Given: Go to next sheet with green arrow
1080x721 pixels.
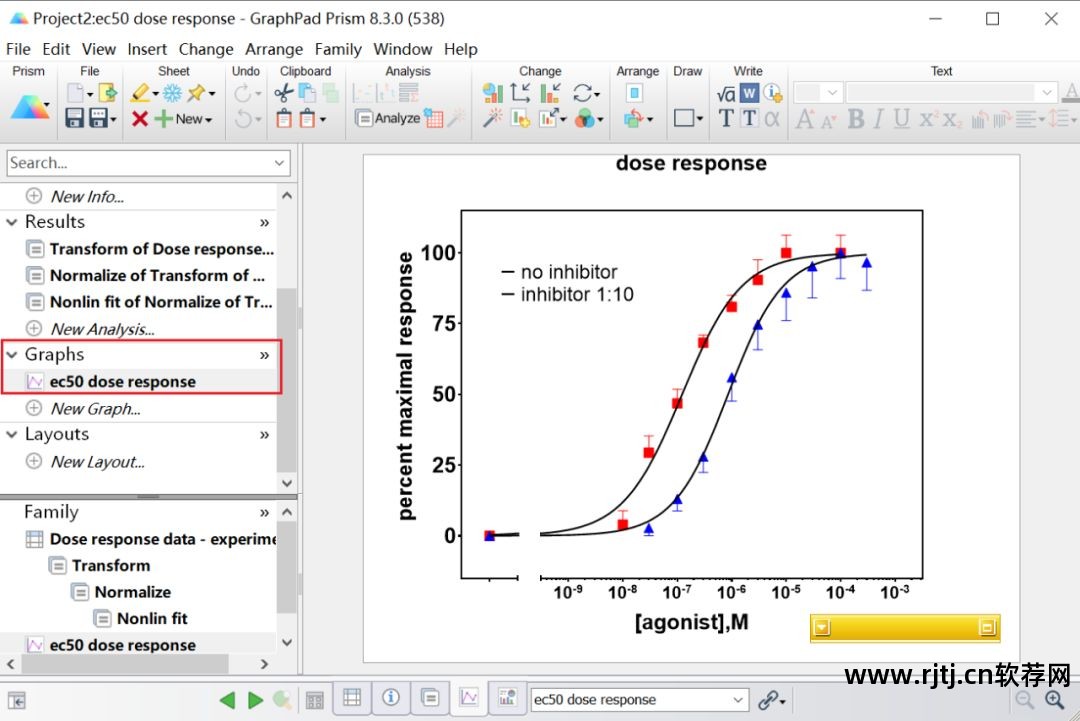Looking at the screenshot, I should [x=255, y=700].
